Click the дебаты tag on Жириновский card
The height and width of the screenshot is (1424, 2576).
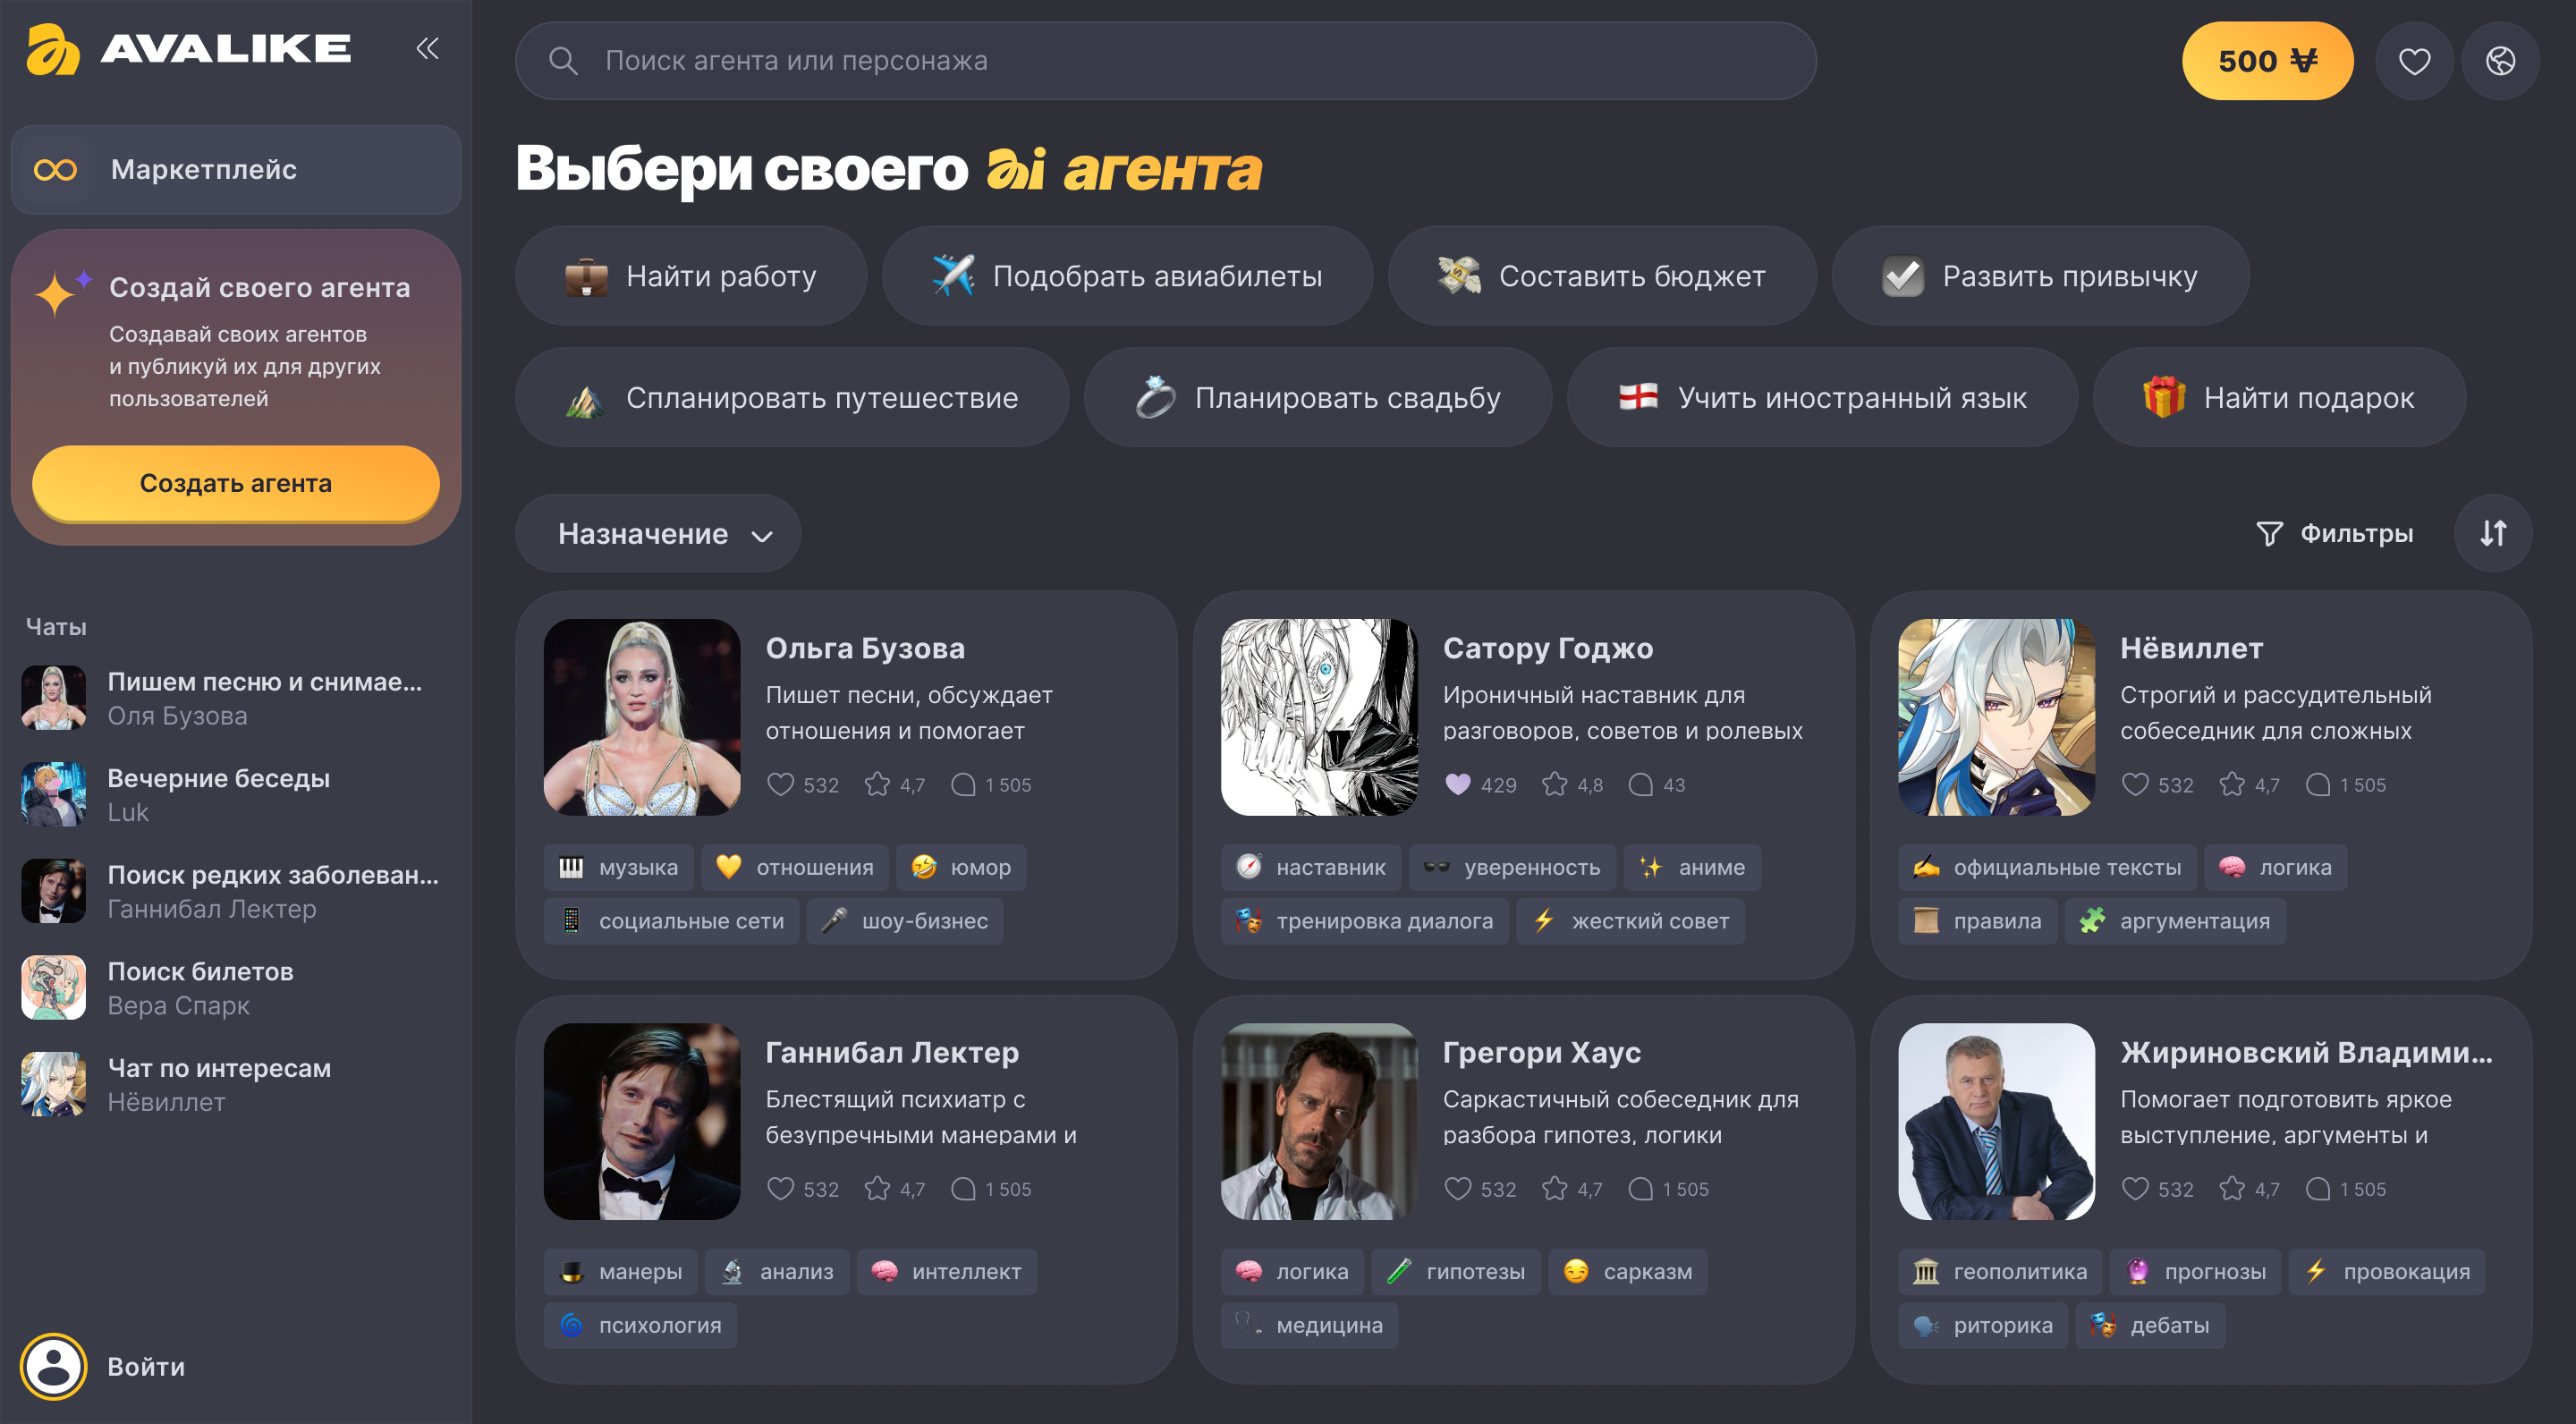point(2151,1325)
